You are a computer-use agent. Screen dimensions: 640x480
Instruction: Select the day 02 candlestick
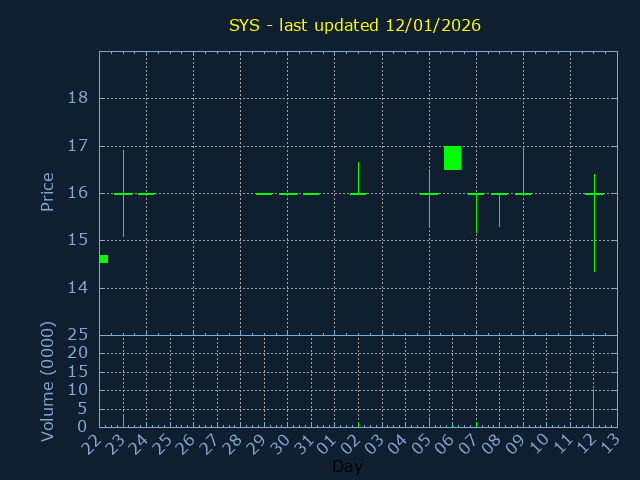coord(358,180)
